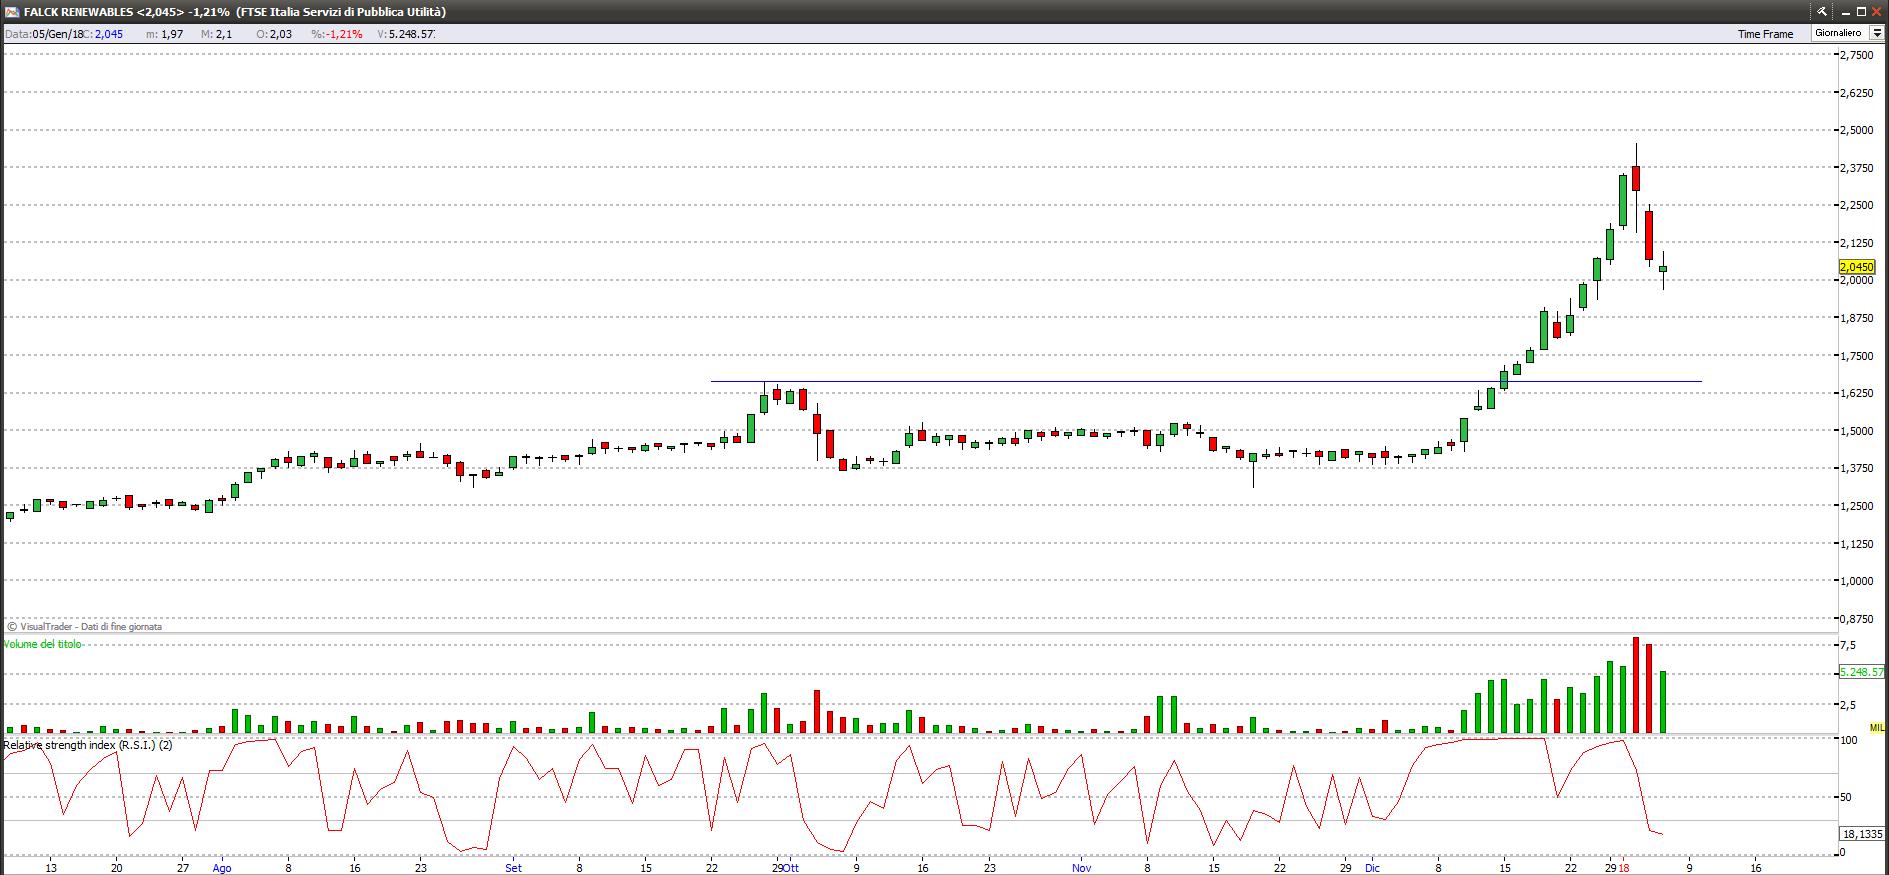1889x875 pixels.
Task: Click the Dic month marker on time axis
Action: [x=1372, y=868]
